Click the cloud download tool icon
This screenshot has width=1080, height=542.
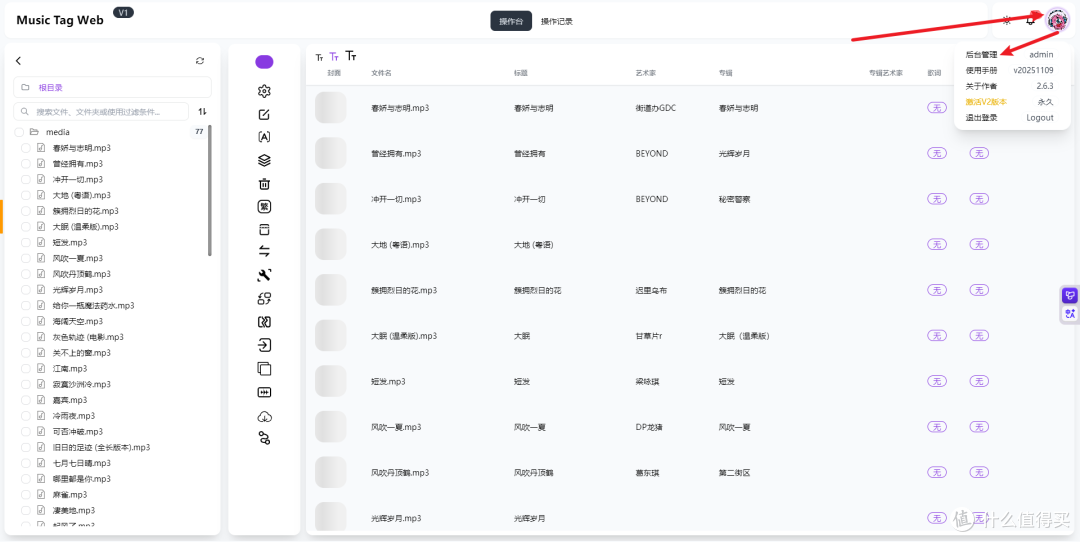coord(264,417)
